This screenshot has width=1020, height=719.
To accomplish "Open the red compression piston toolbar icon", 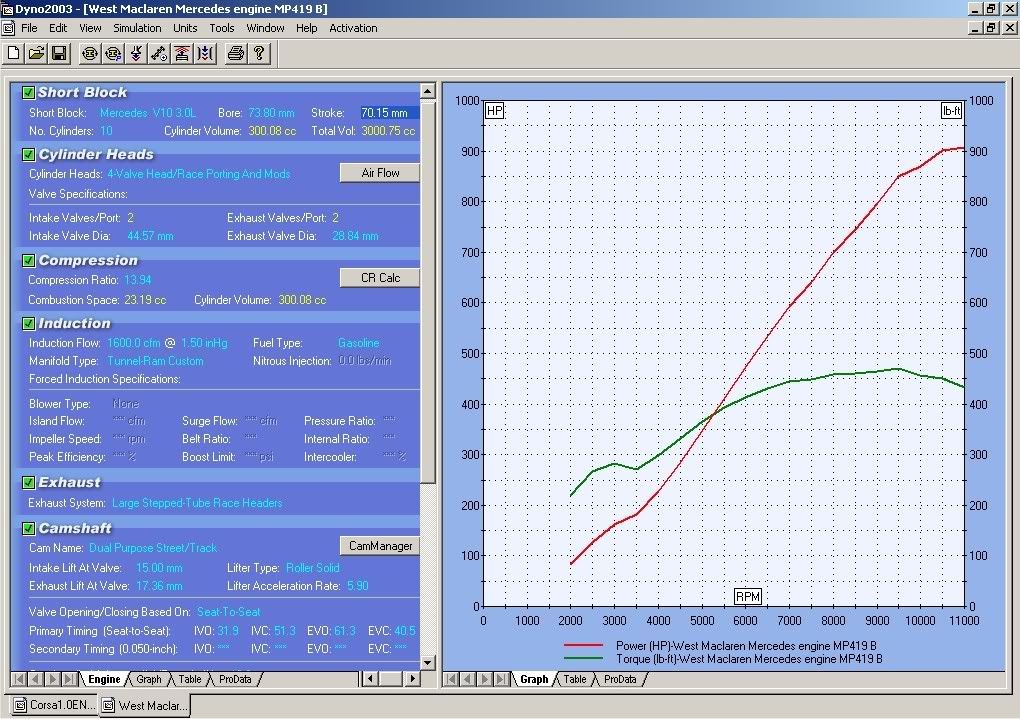I will pos(182,53).
